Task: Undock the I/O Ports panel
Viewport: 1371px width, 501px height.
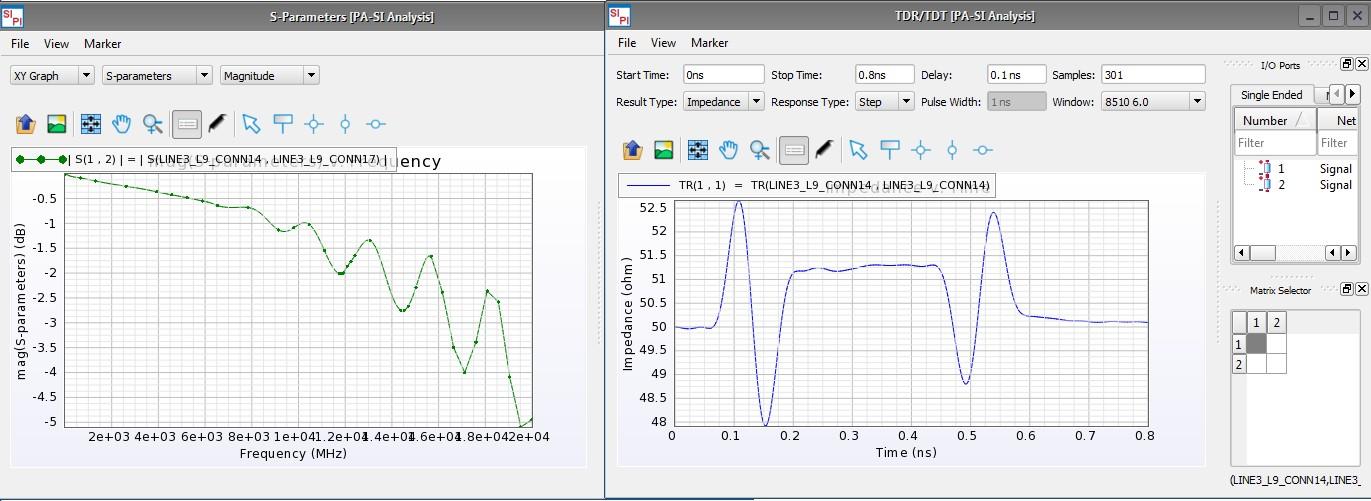Action: point(1346,64)
